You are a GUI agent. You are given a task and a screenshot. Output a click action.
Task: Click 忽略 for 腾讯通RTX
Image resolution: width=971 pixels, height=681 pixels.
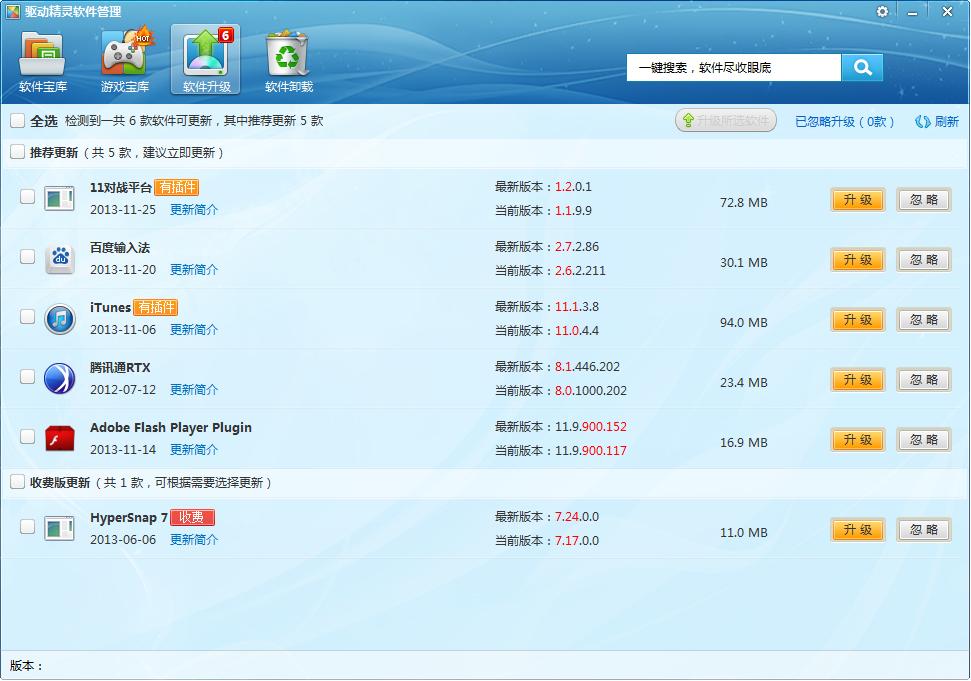(x=923, y=379)
